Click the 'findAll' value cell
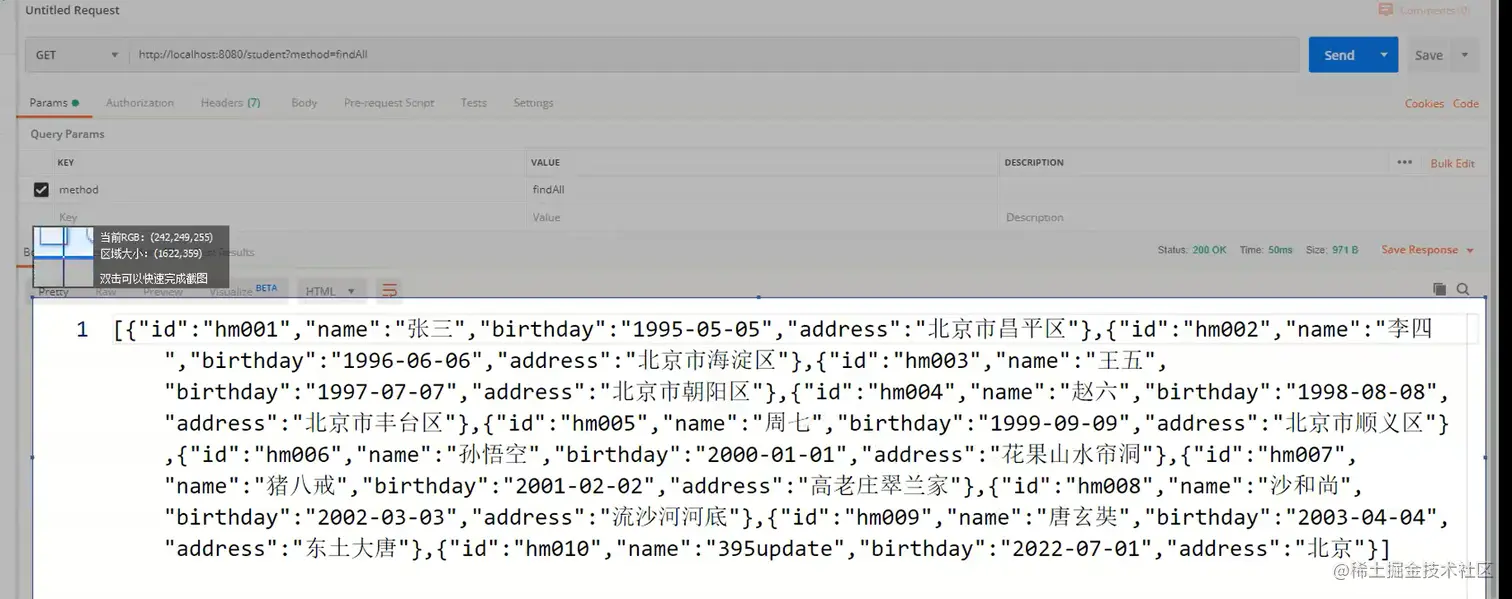 pos(762,189)
